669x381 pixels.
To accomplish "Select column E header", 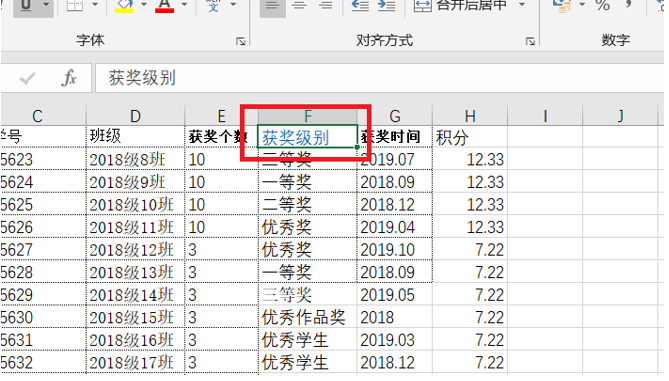I will [221, 116].
